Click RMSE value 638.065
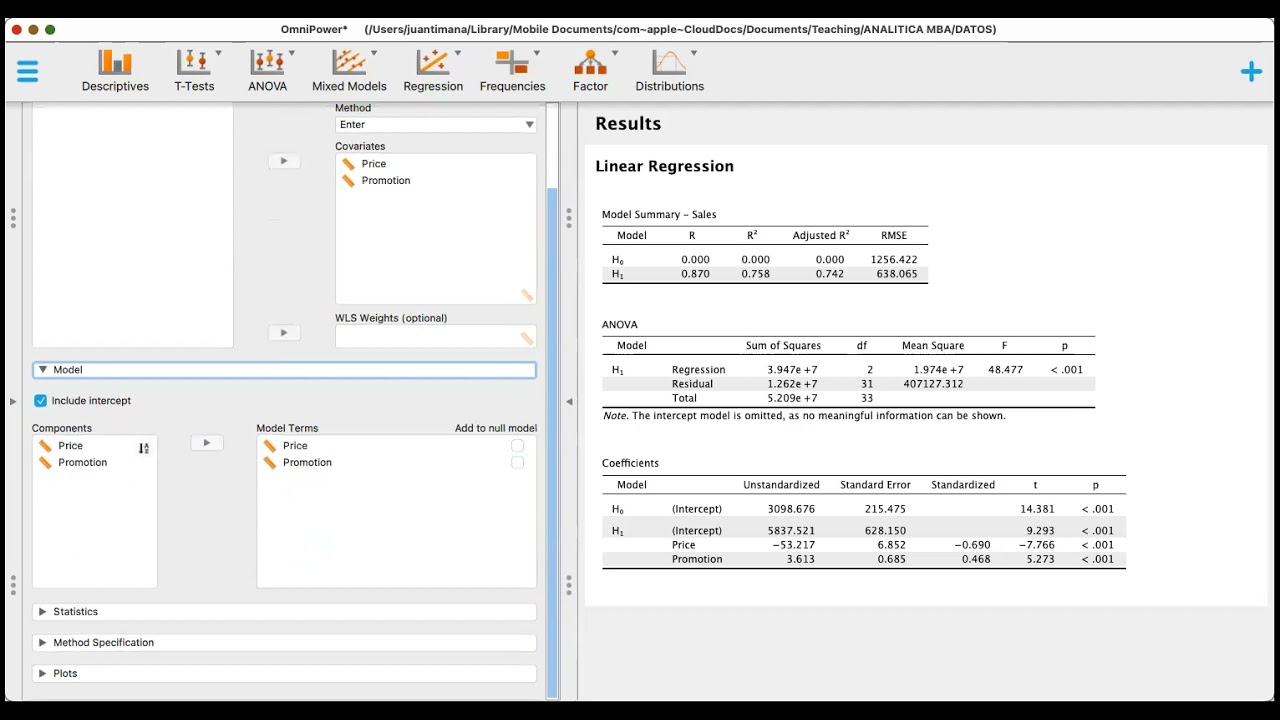Image resolution: width=1280 pixels, height=720 pixels. tap(897, 274)
